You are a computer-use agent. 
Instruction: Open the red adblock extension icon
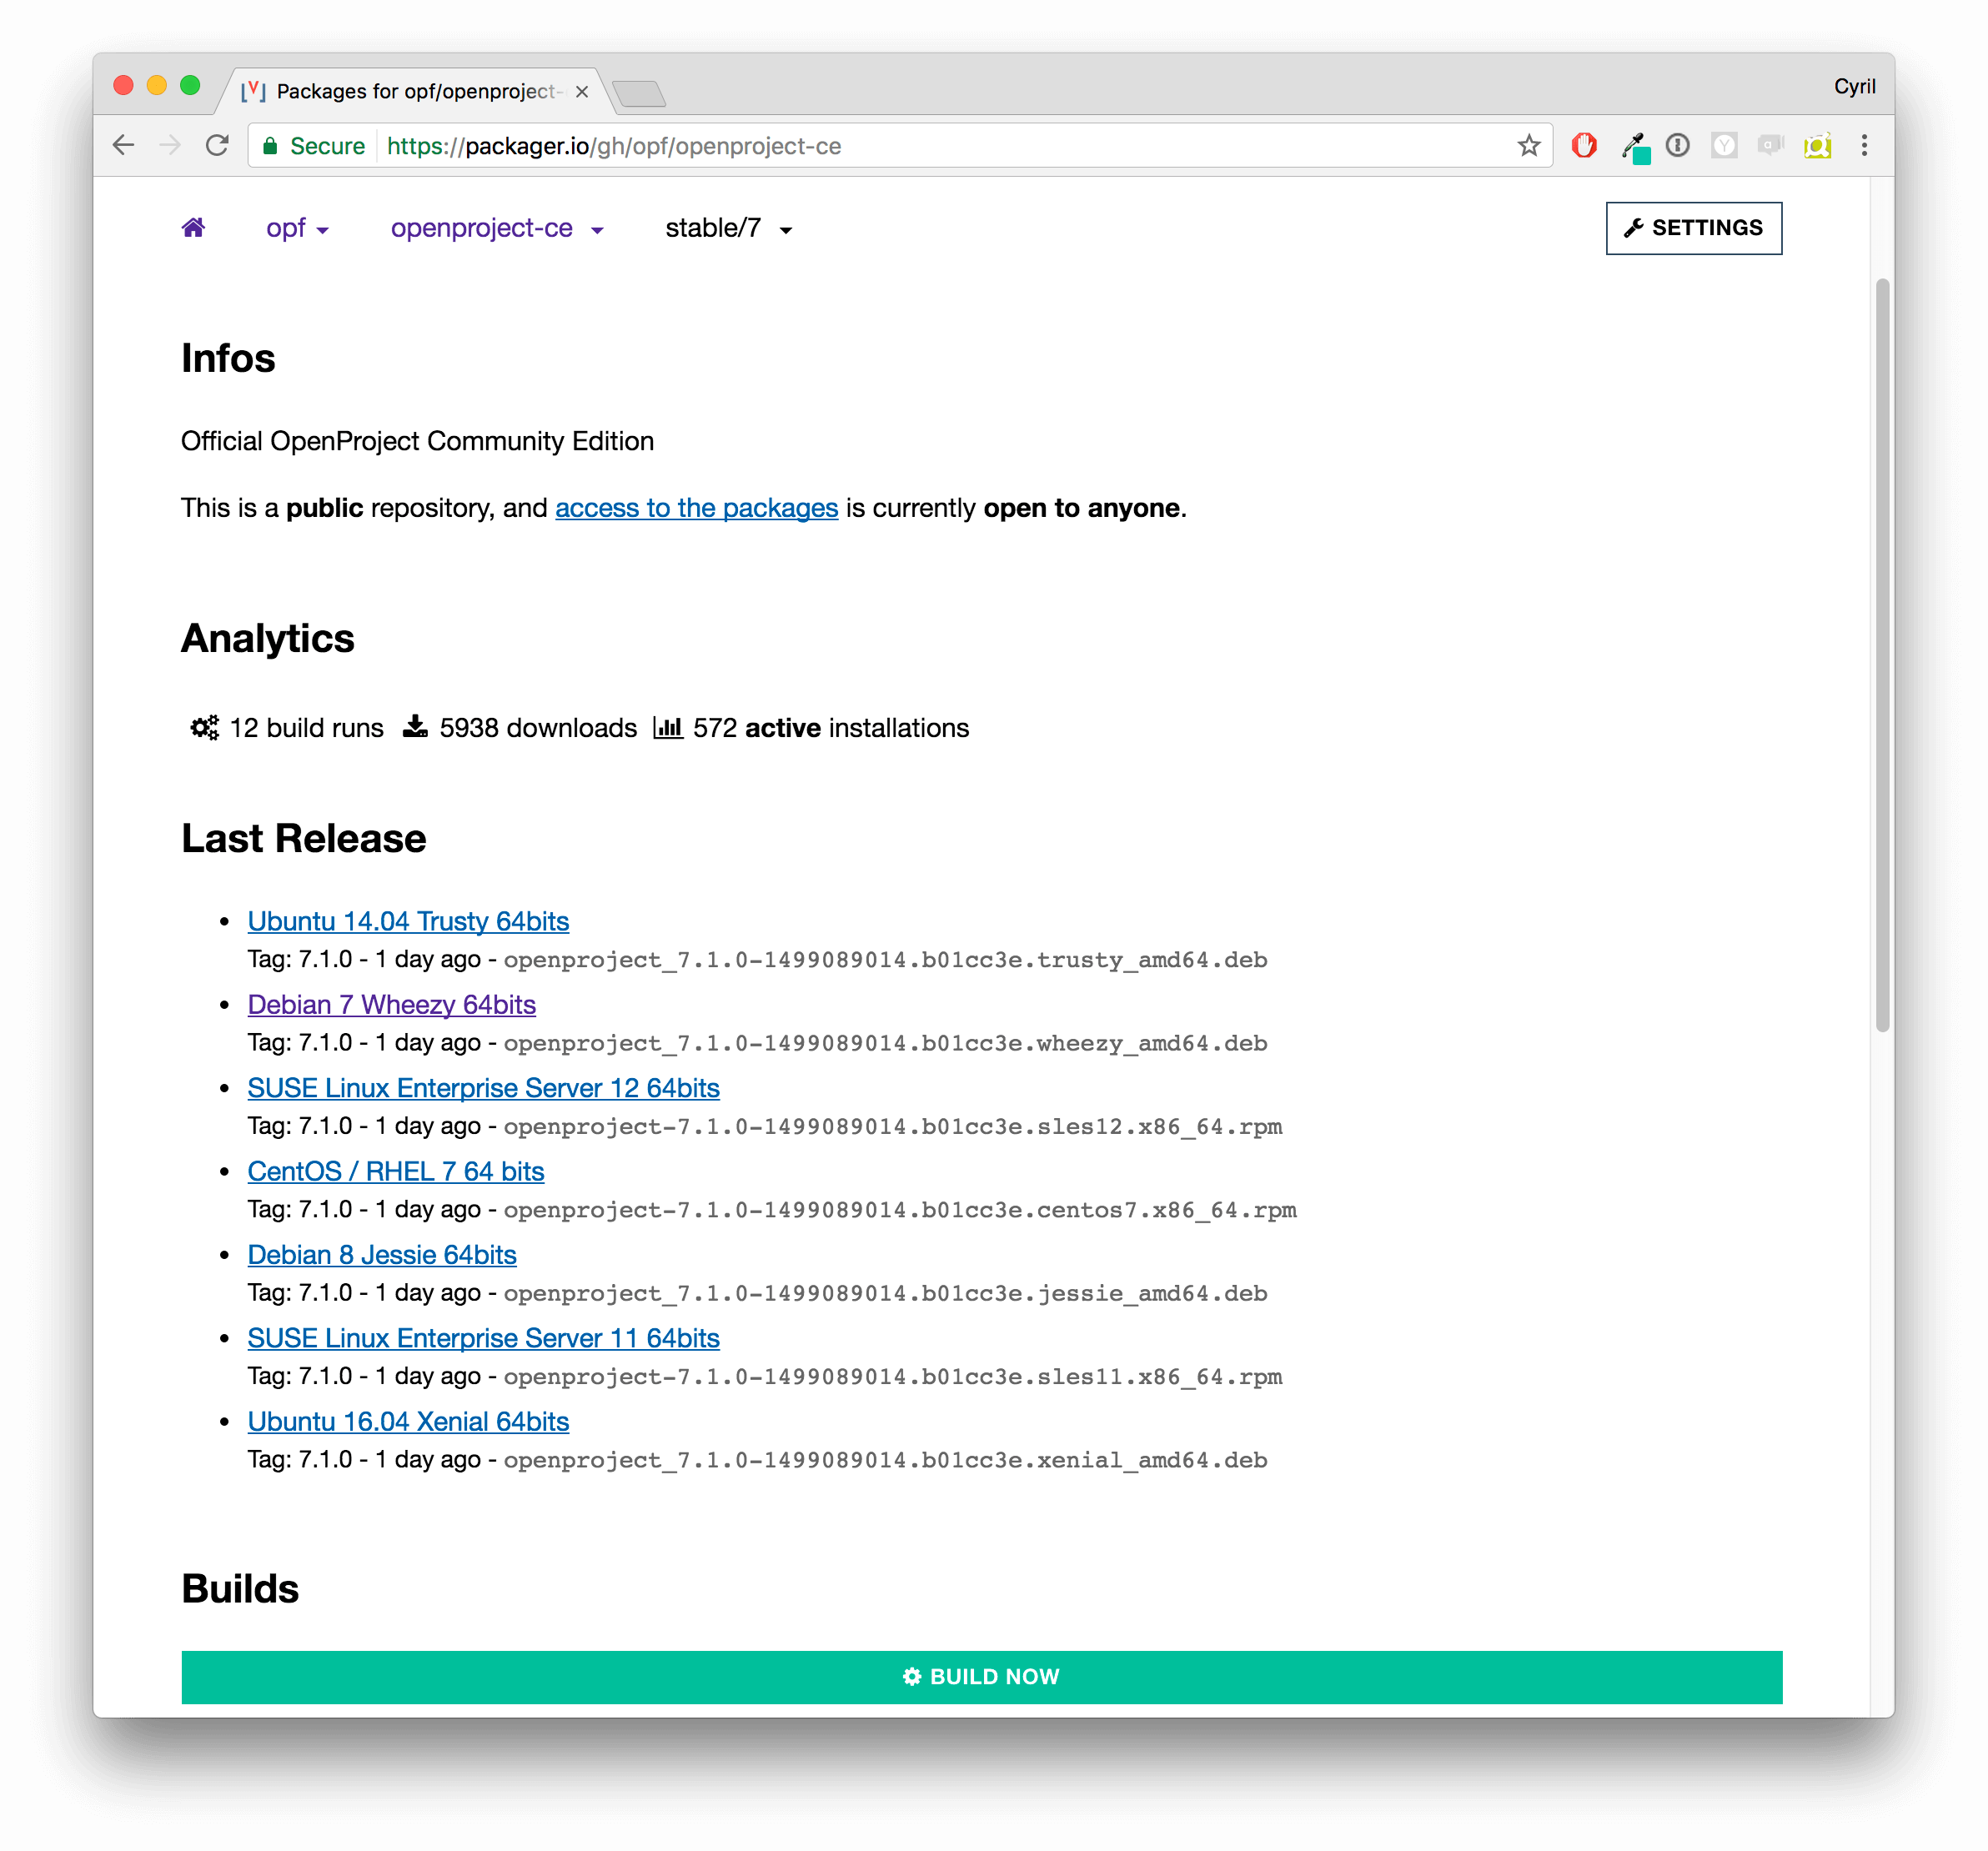coord(1583,146)
